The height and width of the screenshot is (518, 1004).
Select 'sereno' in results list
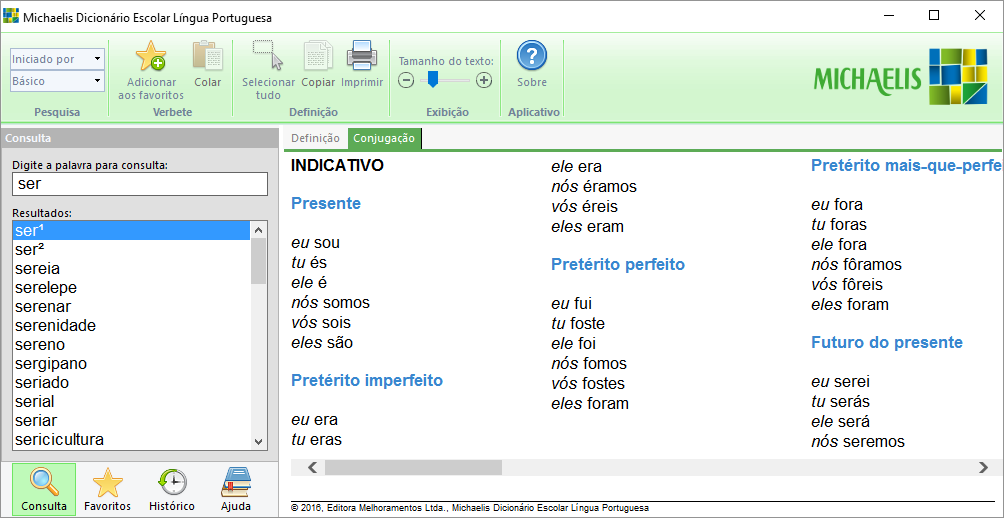point(131,344)
